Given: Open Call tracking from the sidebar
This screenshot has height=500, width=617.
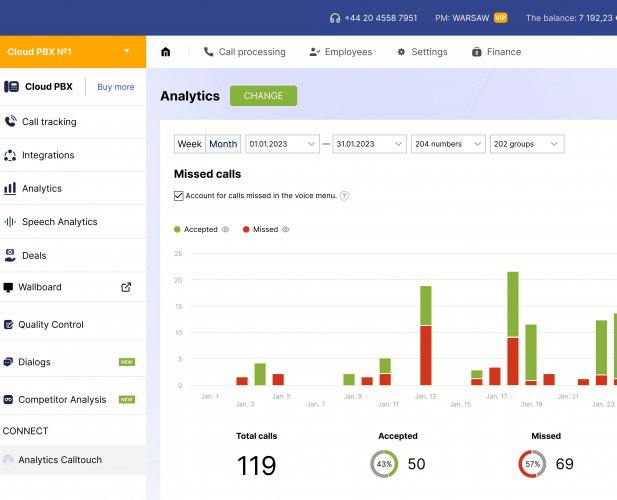Looking at the screenshot, I should (x=49, y=122).
